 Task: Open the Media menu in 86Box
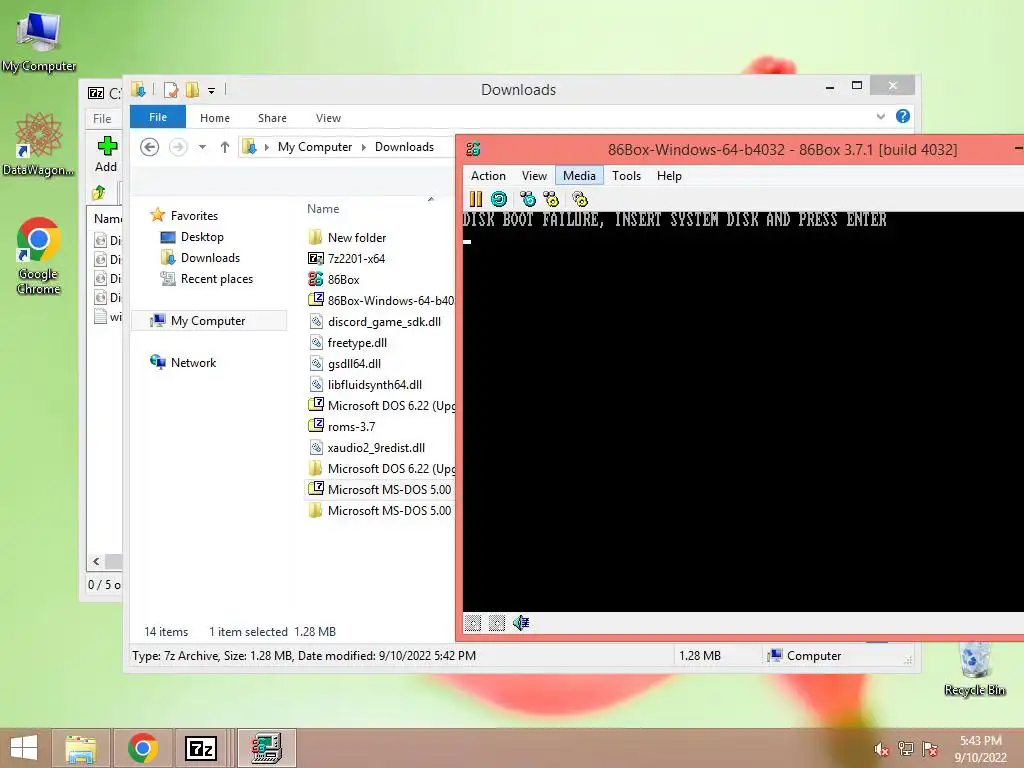[579, 176]
